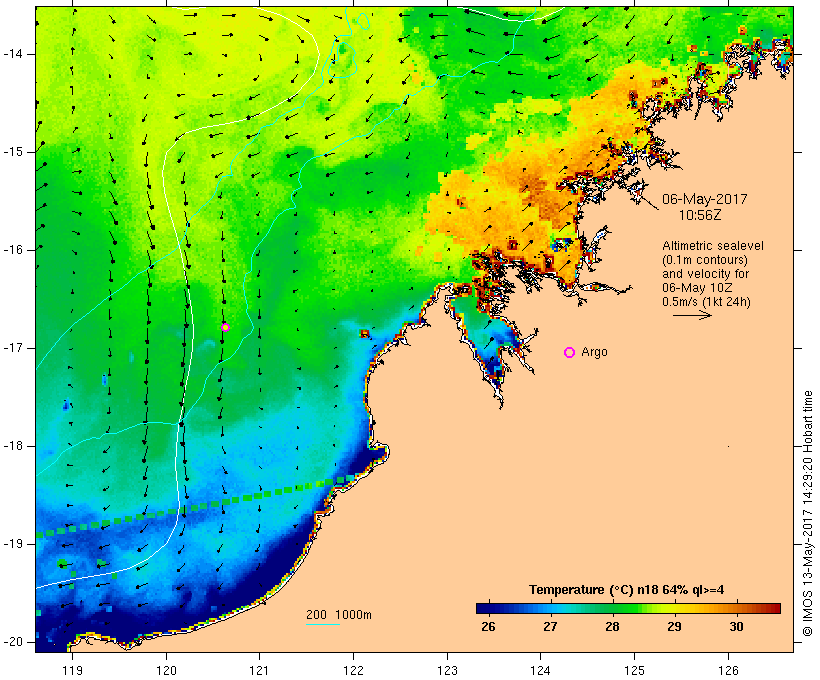
Task: Click the 06-May-2017 date label
Action: click(704, 199)
